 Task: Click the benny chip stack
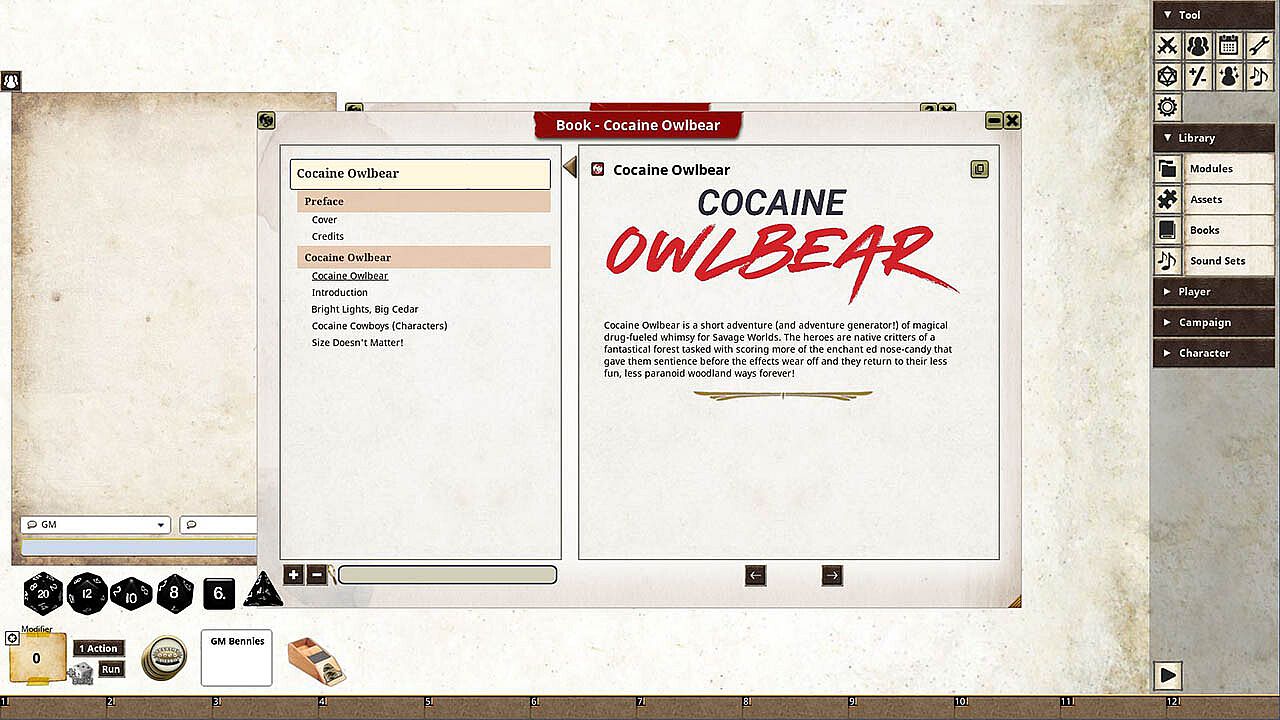[164, 657]
